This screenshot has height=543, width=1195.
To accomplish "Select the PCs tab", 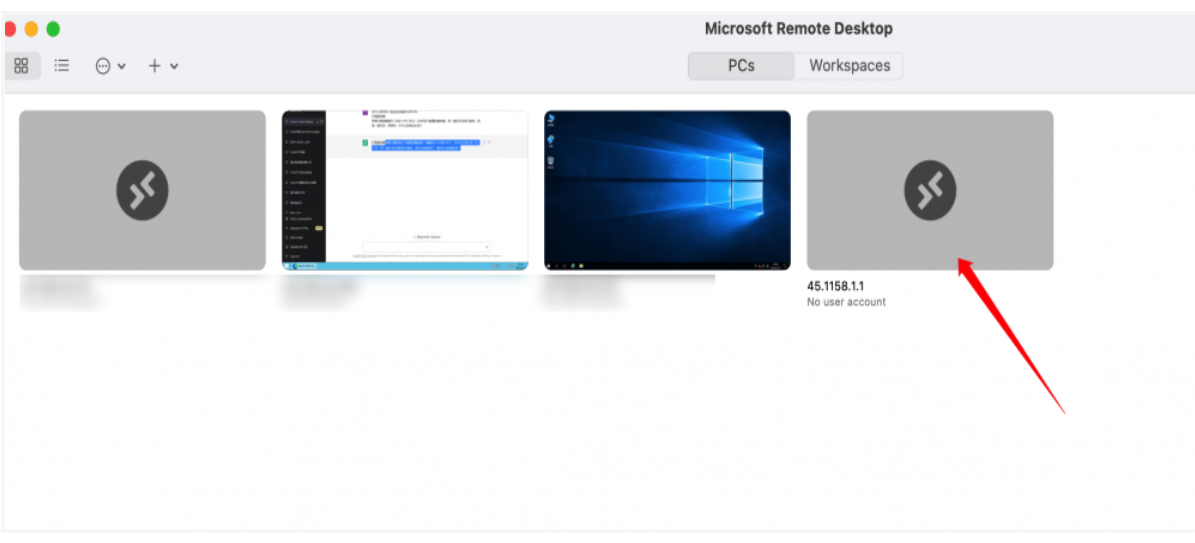I will (741, 66).
